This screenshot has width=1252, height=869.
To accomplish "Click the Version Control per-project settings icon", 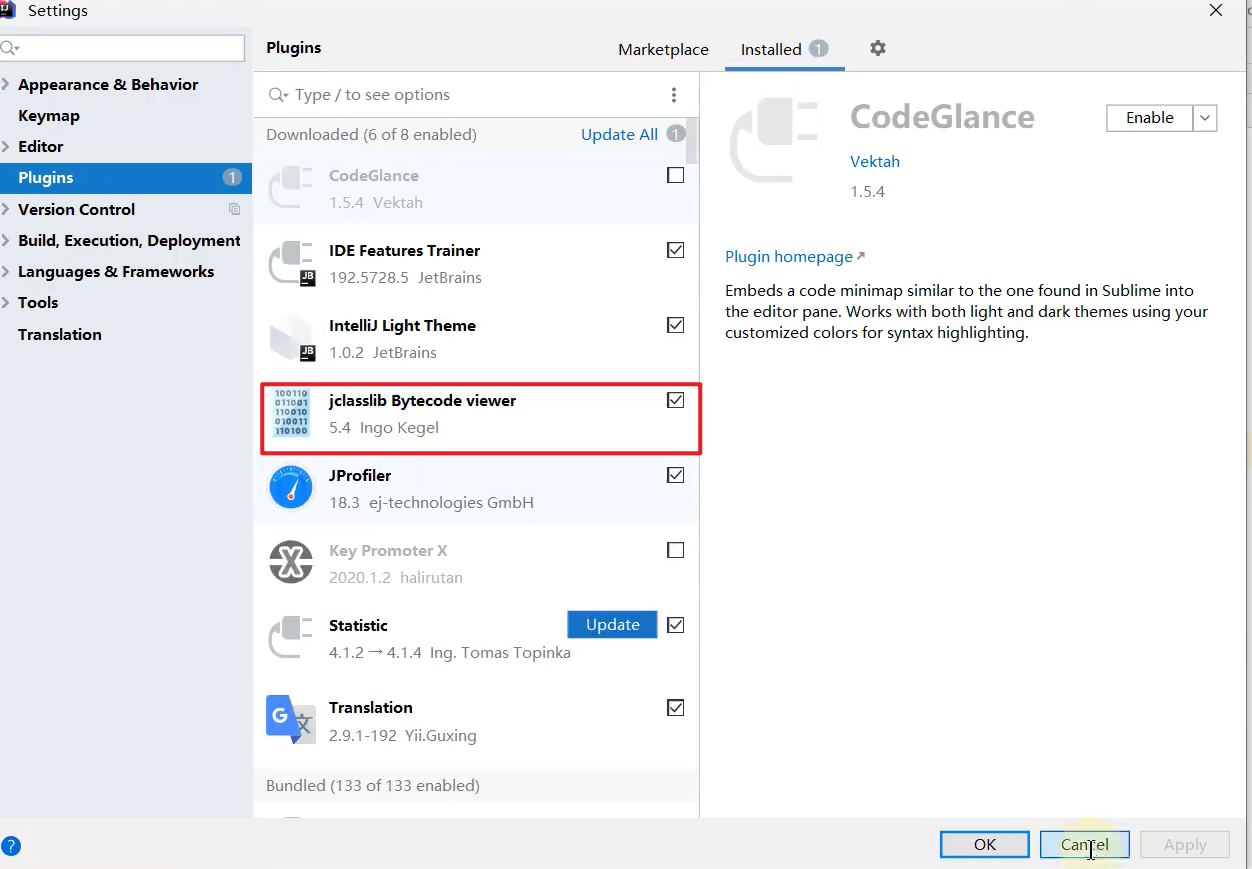I will point(234,209).
